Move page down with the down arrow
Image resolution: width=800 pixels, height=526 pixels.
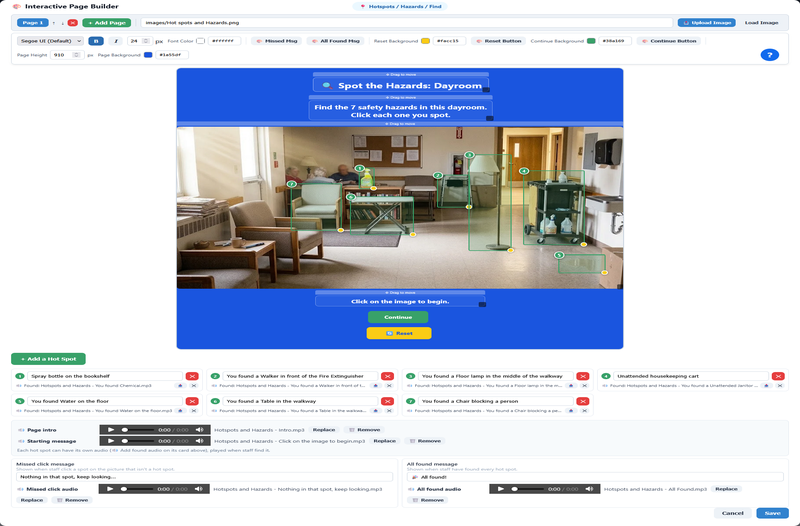(x=63, y=23)
